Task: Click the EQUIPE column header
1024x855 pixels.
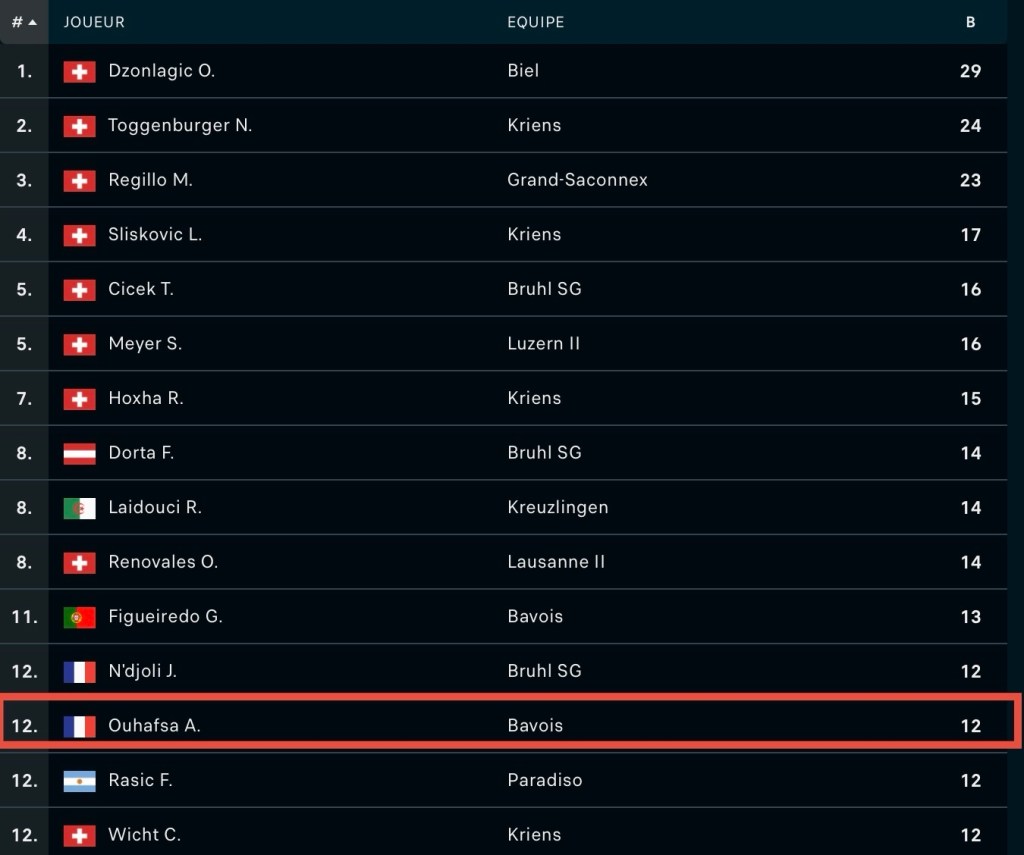Action: click(536, 22)
